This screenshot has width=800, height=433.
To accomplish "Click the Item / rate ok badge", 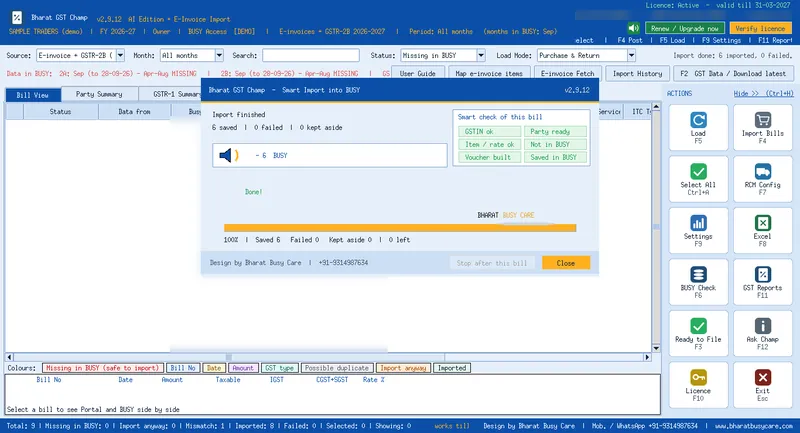I will coord(489,144).
